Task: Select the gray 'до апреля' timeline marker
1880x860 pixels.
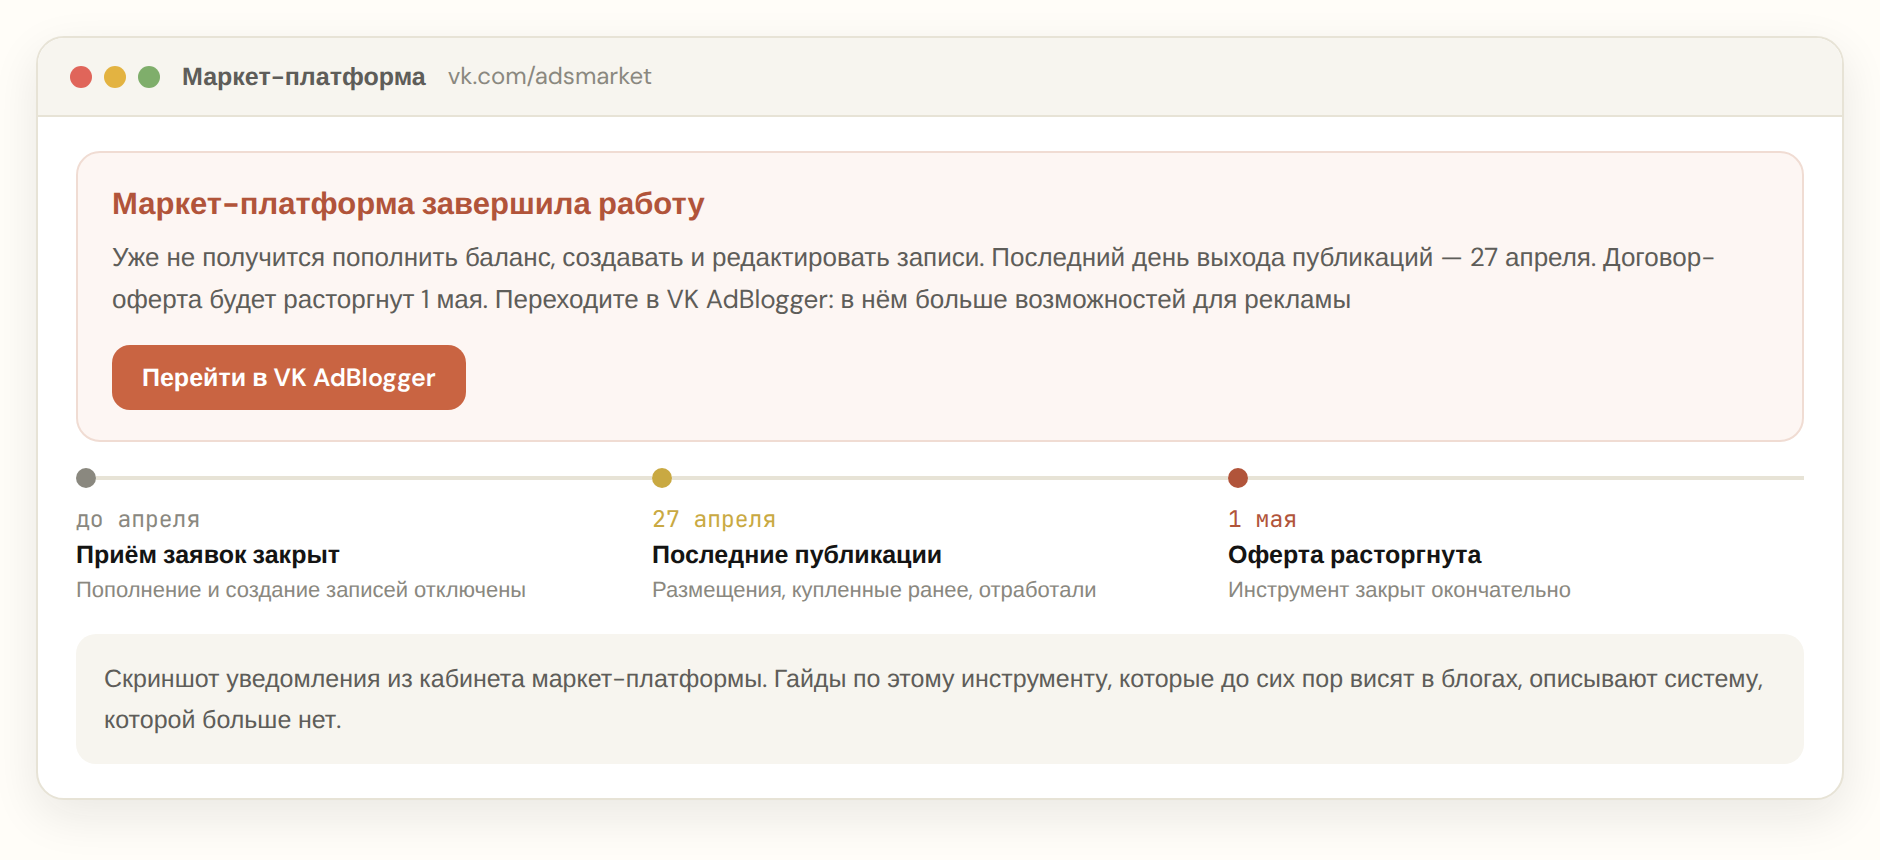Action: pos(86,478)
